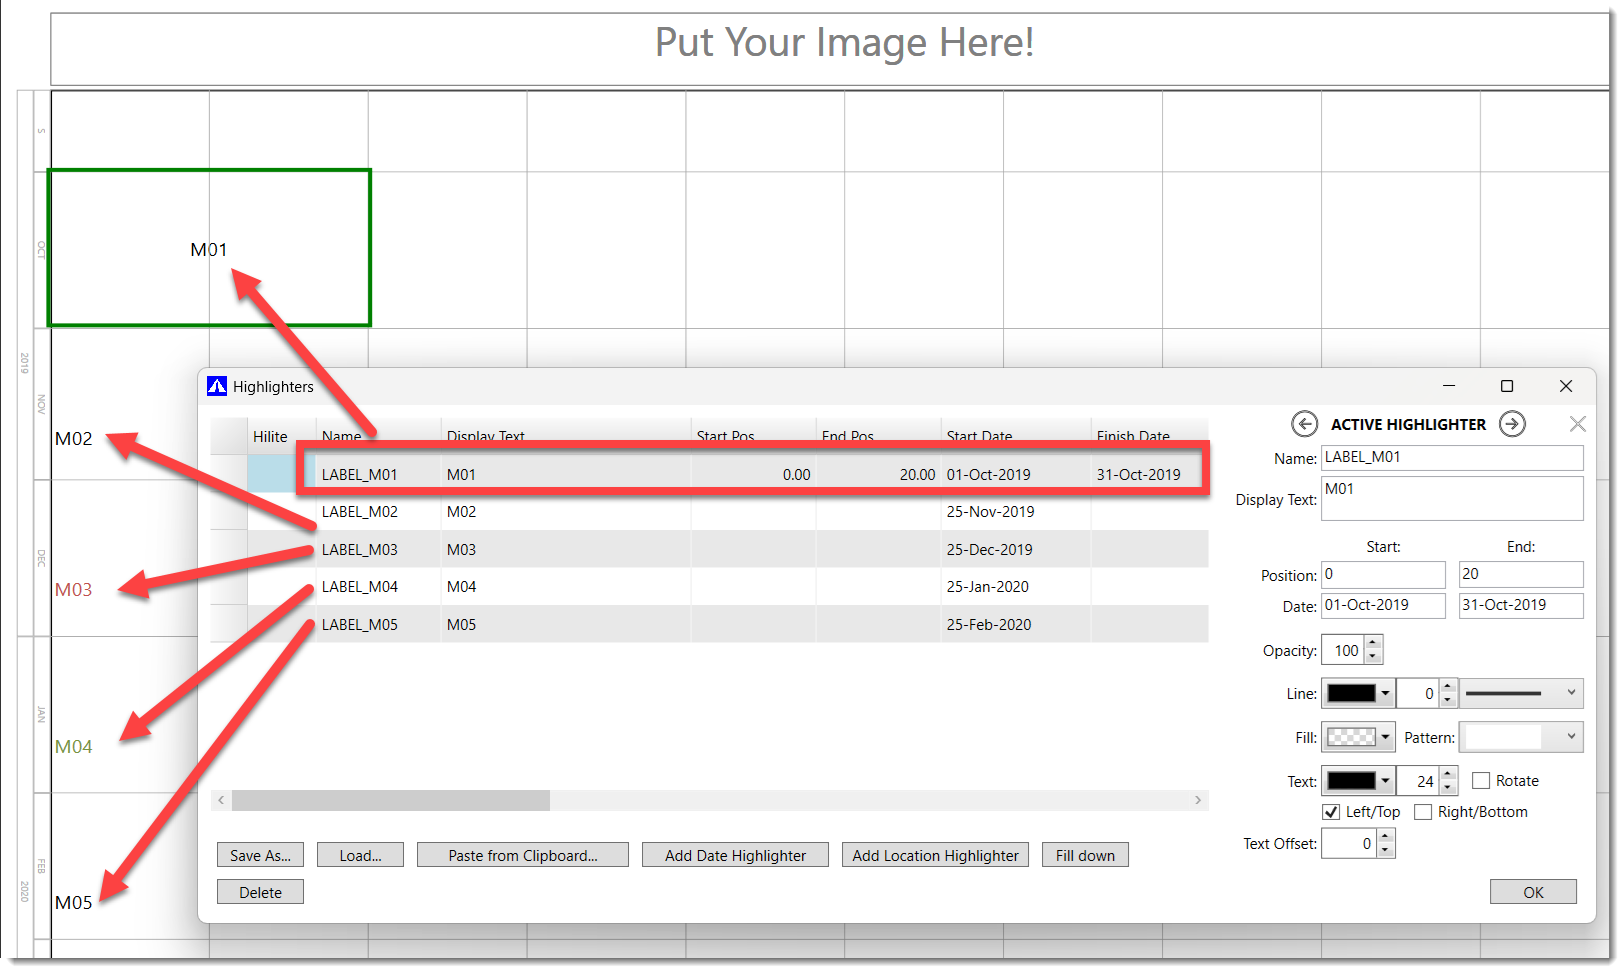Go to next active highlighter arrow
Image resolution: width=1624 pixels, height=973 pixels.
pyautogui.click(x=1512, y=424)
